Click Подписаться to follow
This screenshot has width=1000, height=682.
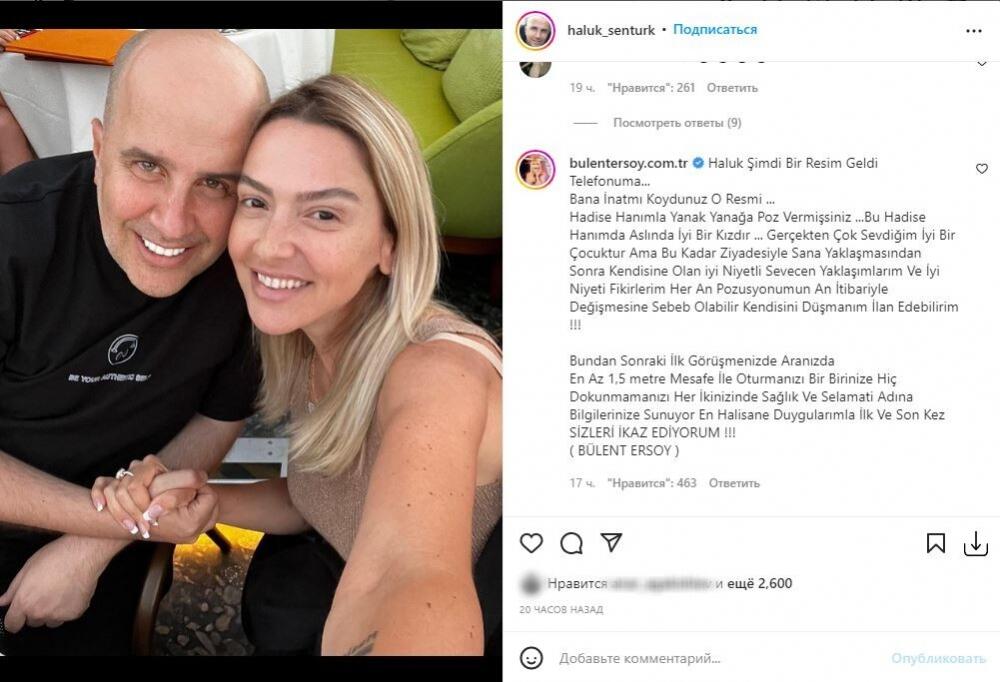pyautogui.click(x=715, y=29)
